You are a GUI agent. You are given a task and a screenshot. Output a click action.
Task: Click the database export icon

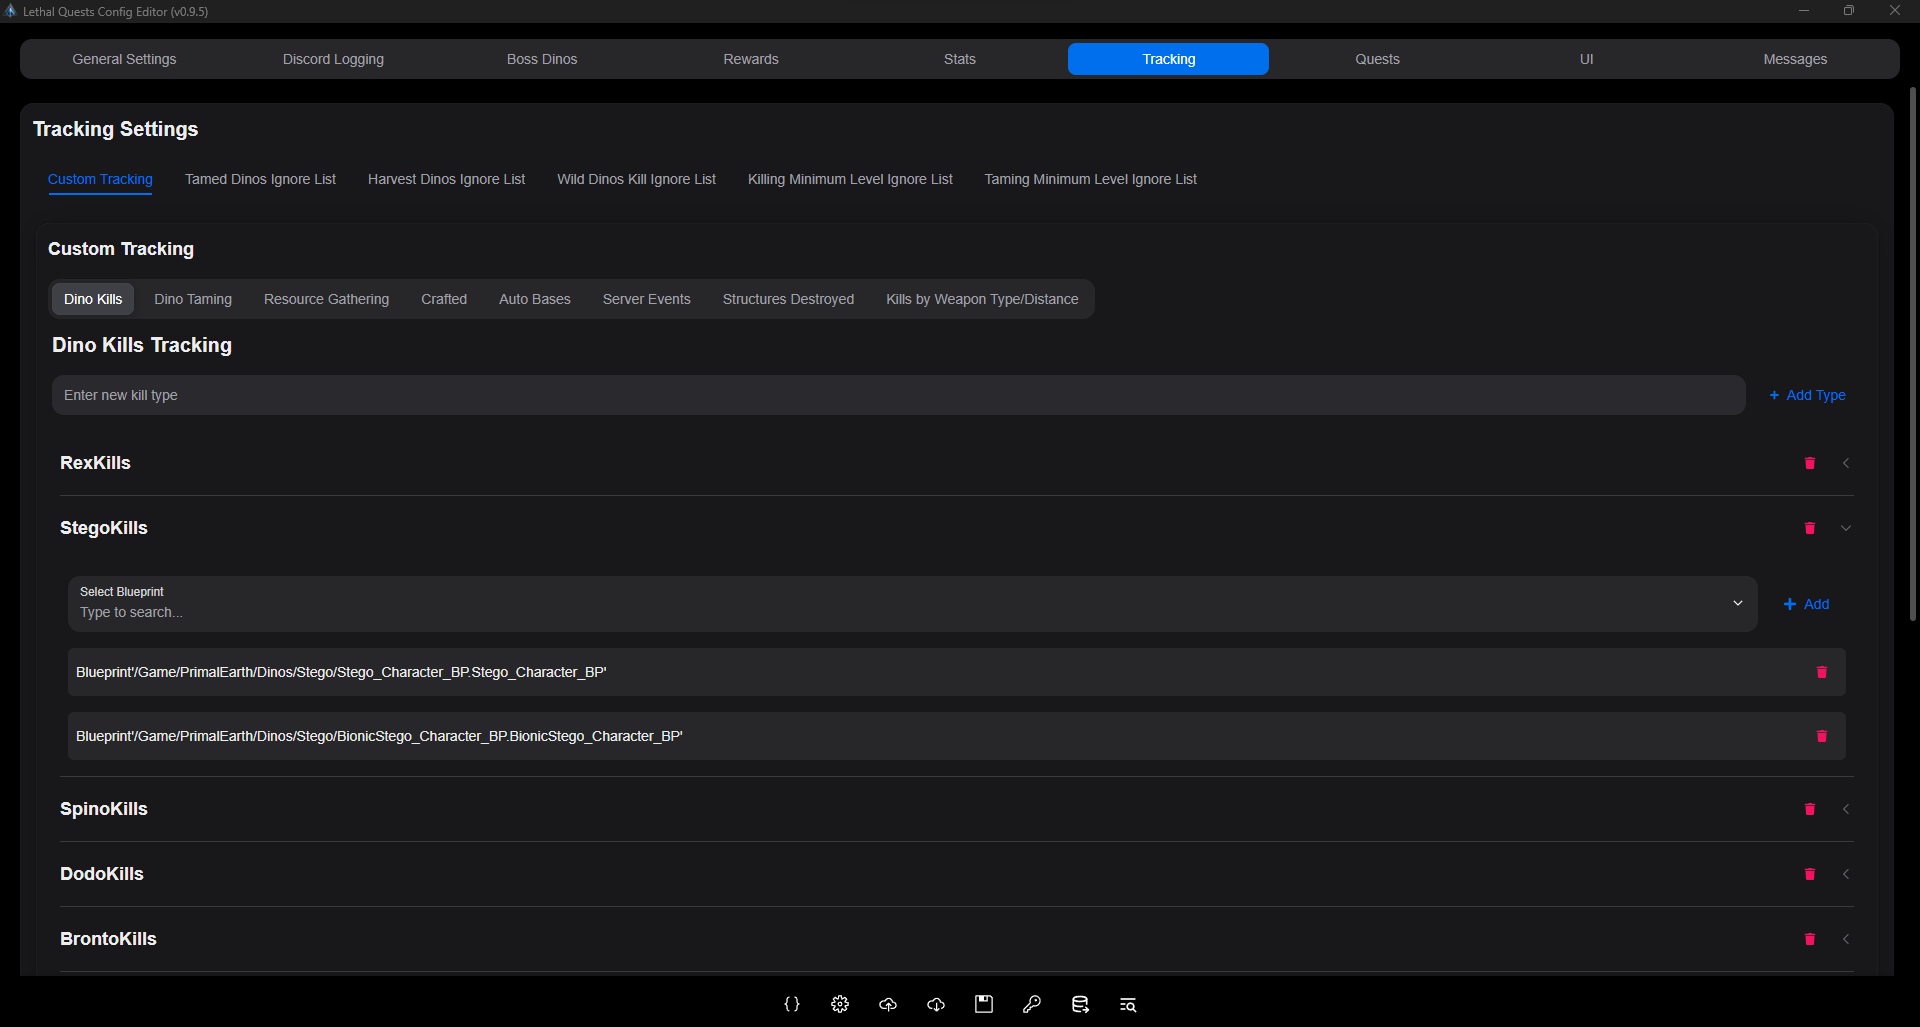(x=1080, y=1004)
